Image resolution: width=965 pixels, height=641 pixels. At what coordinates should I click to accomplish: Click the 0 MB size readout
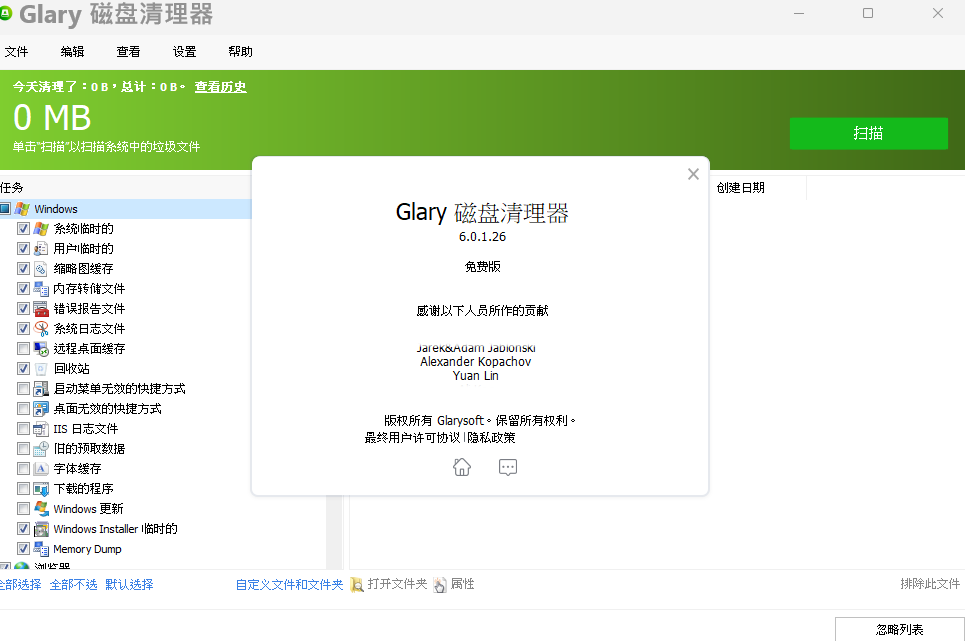52,117
